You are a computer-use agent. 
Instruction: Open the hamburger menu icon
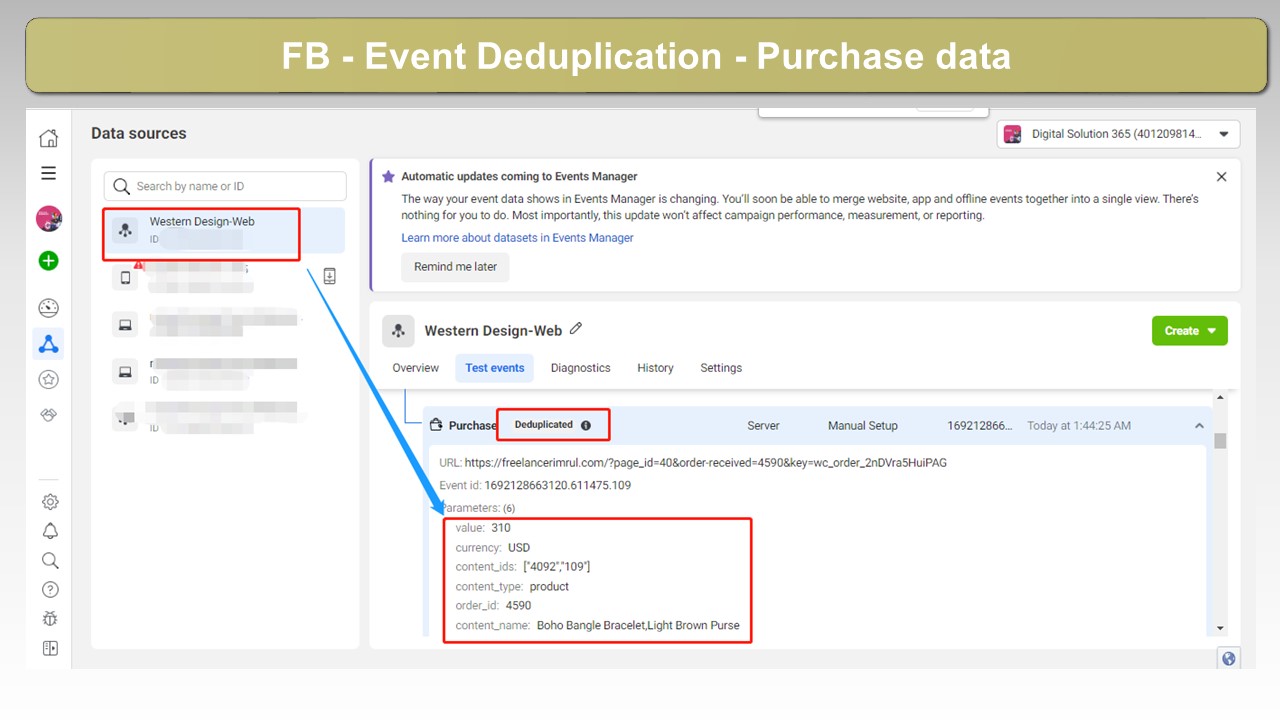[x=48, y=173]
